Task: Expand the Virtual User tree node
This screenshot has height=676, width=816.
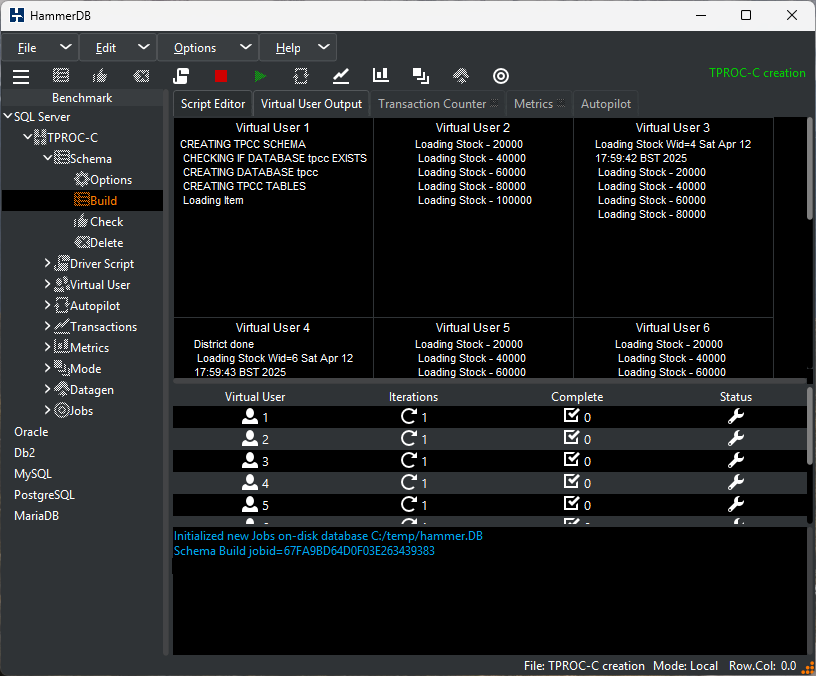Action: 47,284
